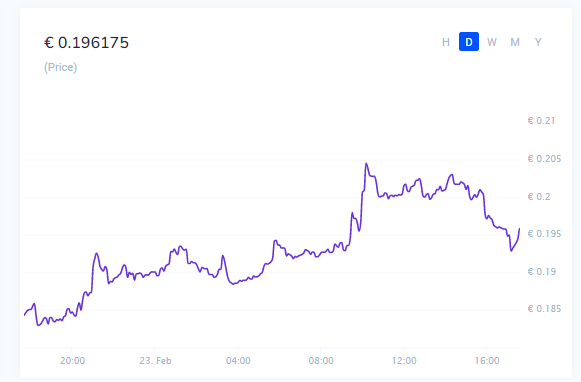Select the 16:00 time axis label
Screen dimensions: 581x382
(487, 361)
